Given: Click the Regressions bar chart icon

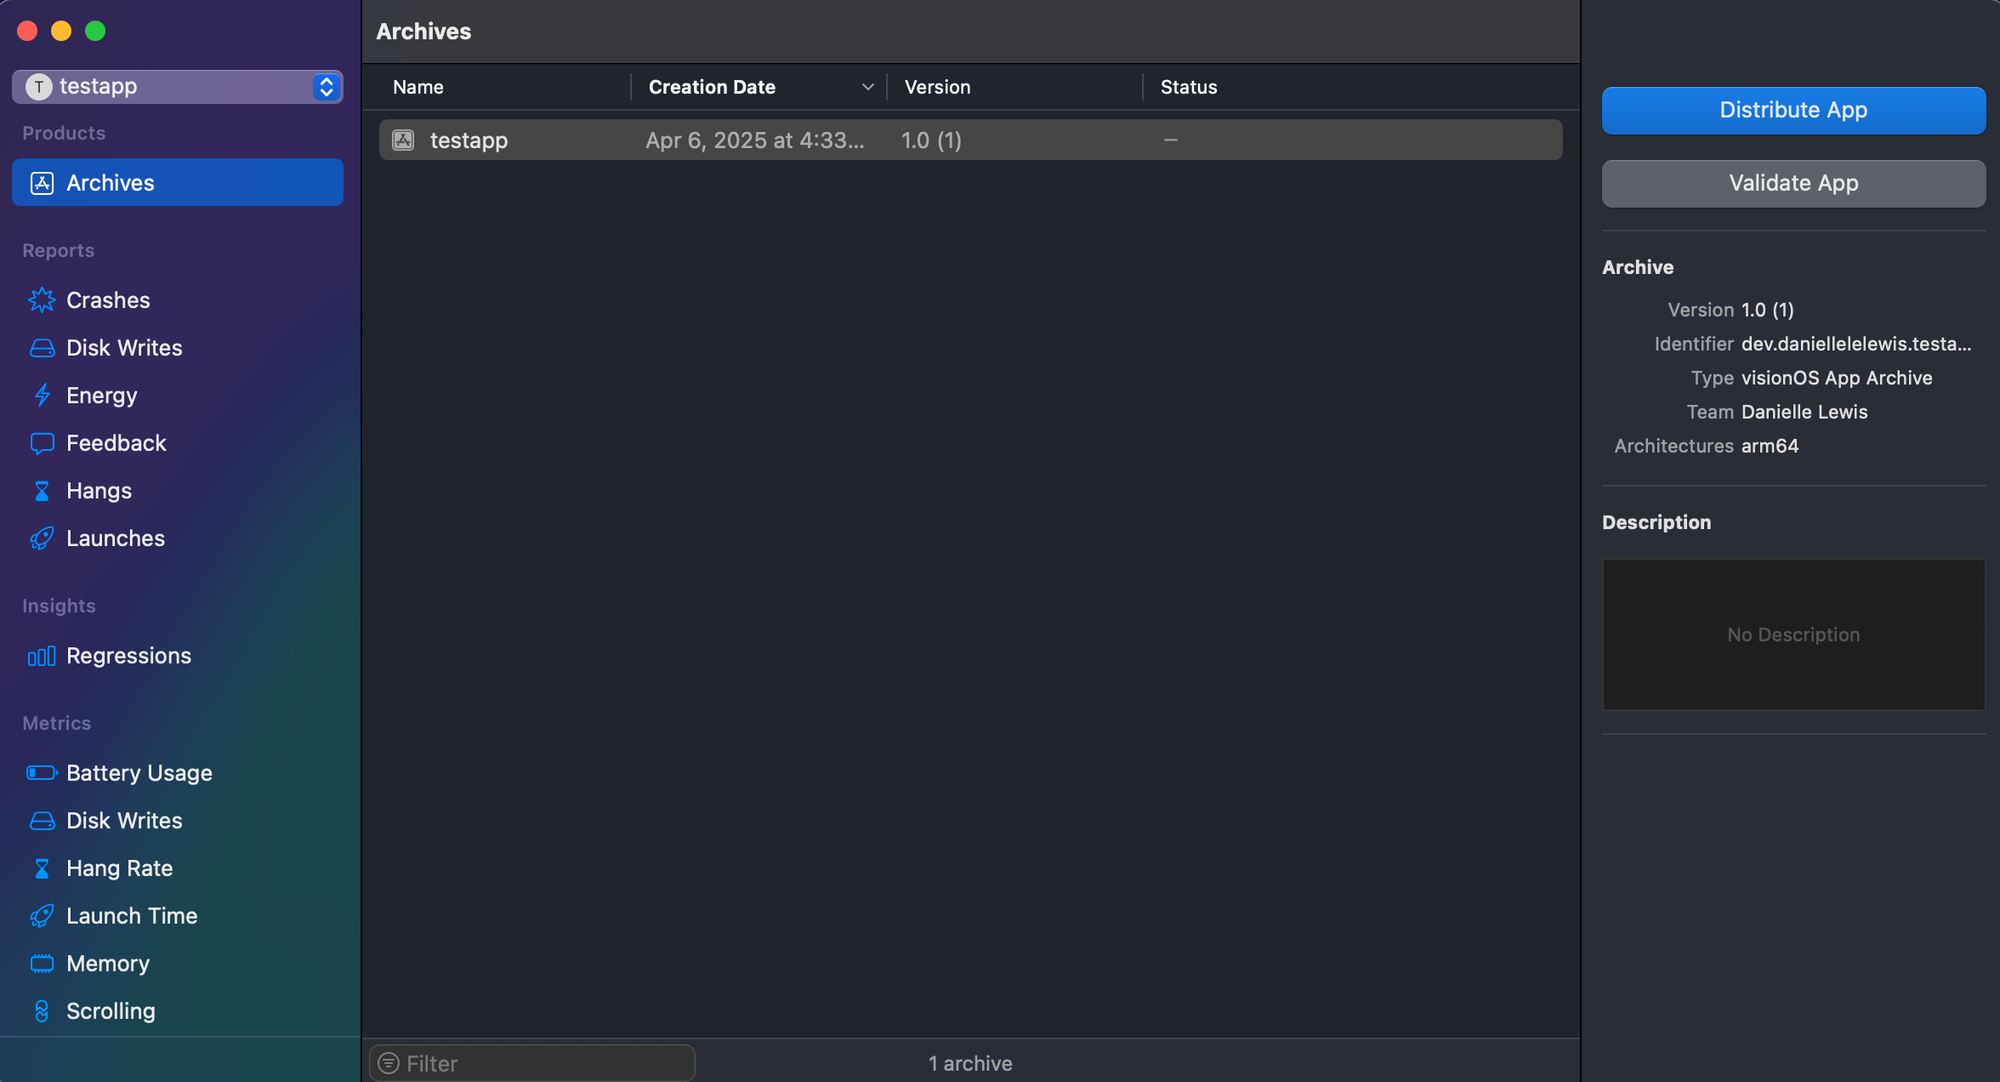Looking at the screenshot, I should point(42,656).
